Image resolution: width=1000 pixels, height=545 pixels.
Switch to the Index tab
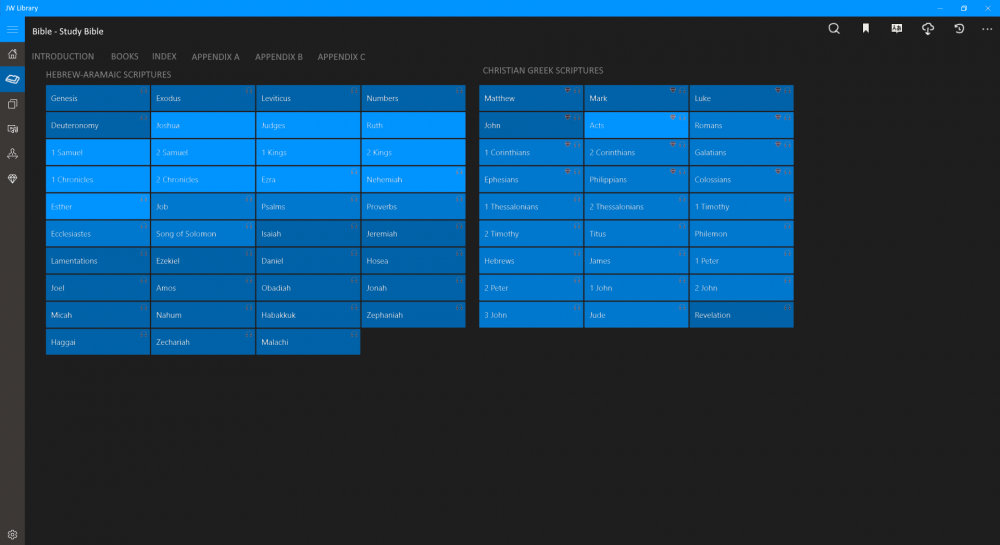point(164,57)
